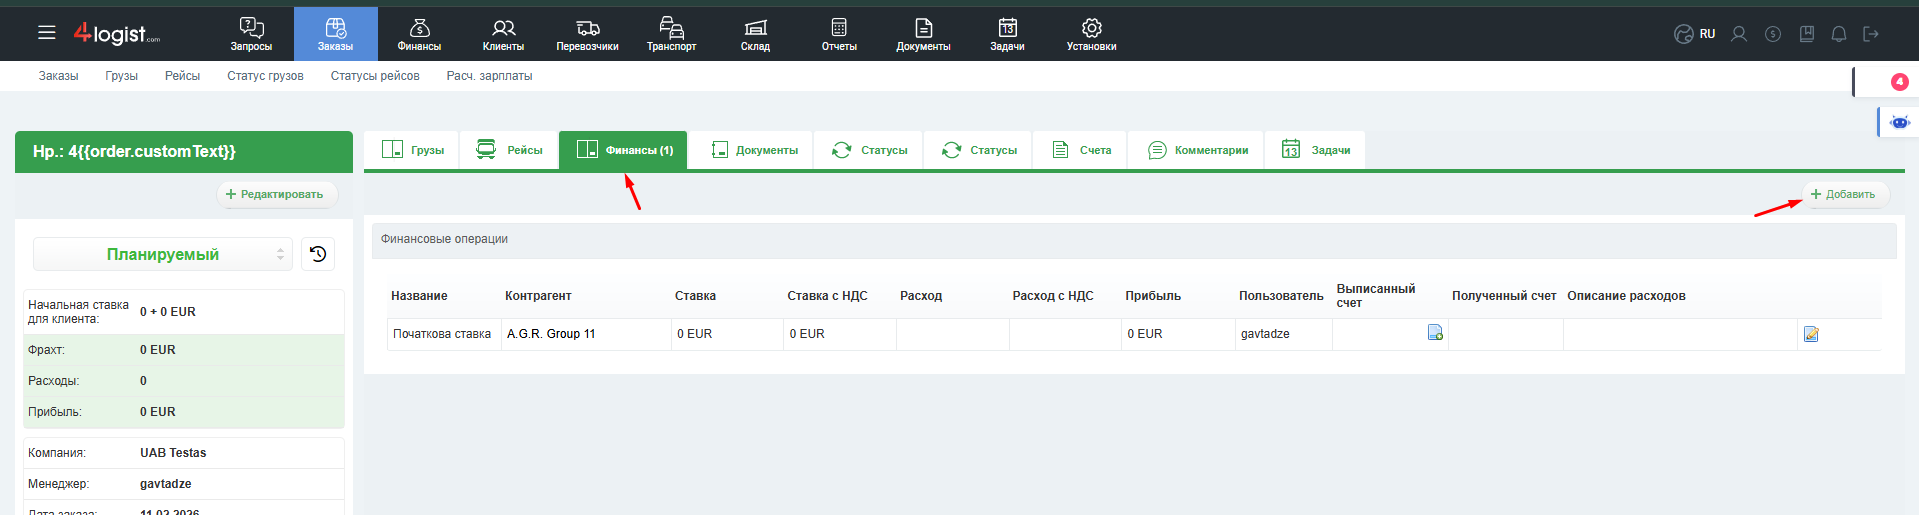This screenshot has height=515, width=1919.
Task: Switch to the Документы tab
Action: 754,150
